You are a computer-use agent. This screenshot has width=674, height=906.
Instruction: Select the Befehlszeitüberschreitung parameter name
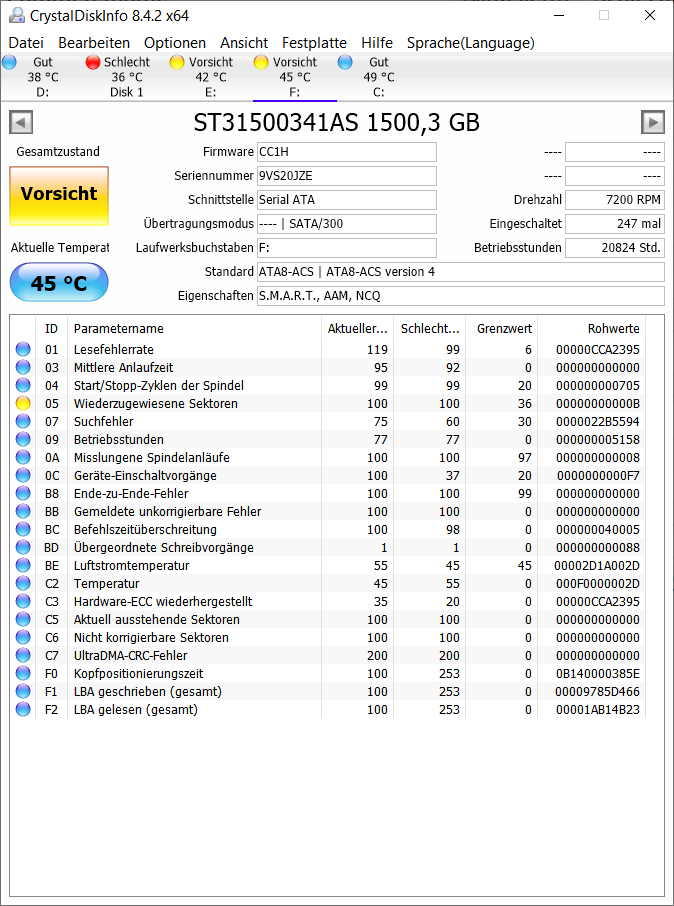point(145,530)
